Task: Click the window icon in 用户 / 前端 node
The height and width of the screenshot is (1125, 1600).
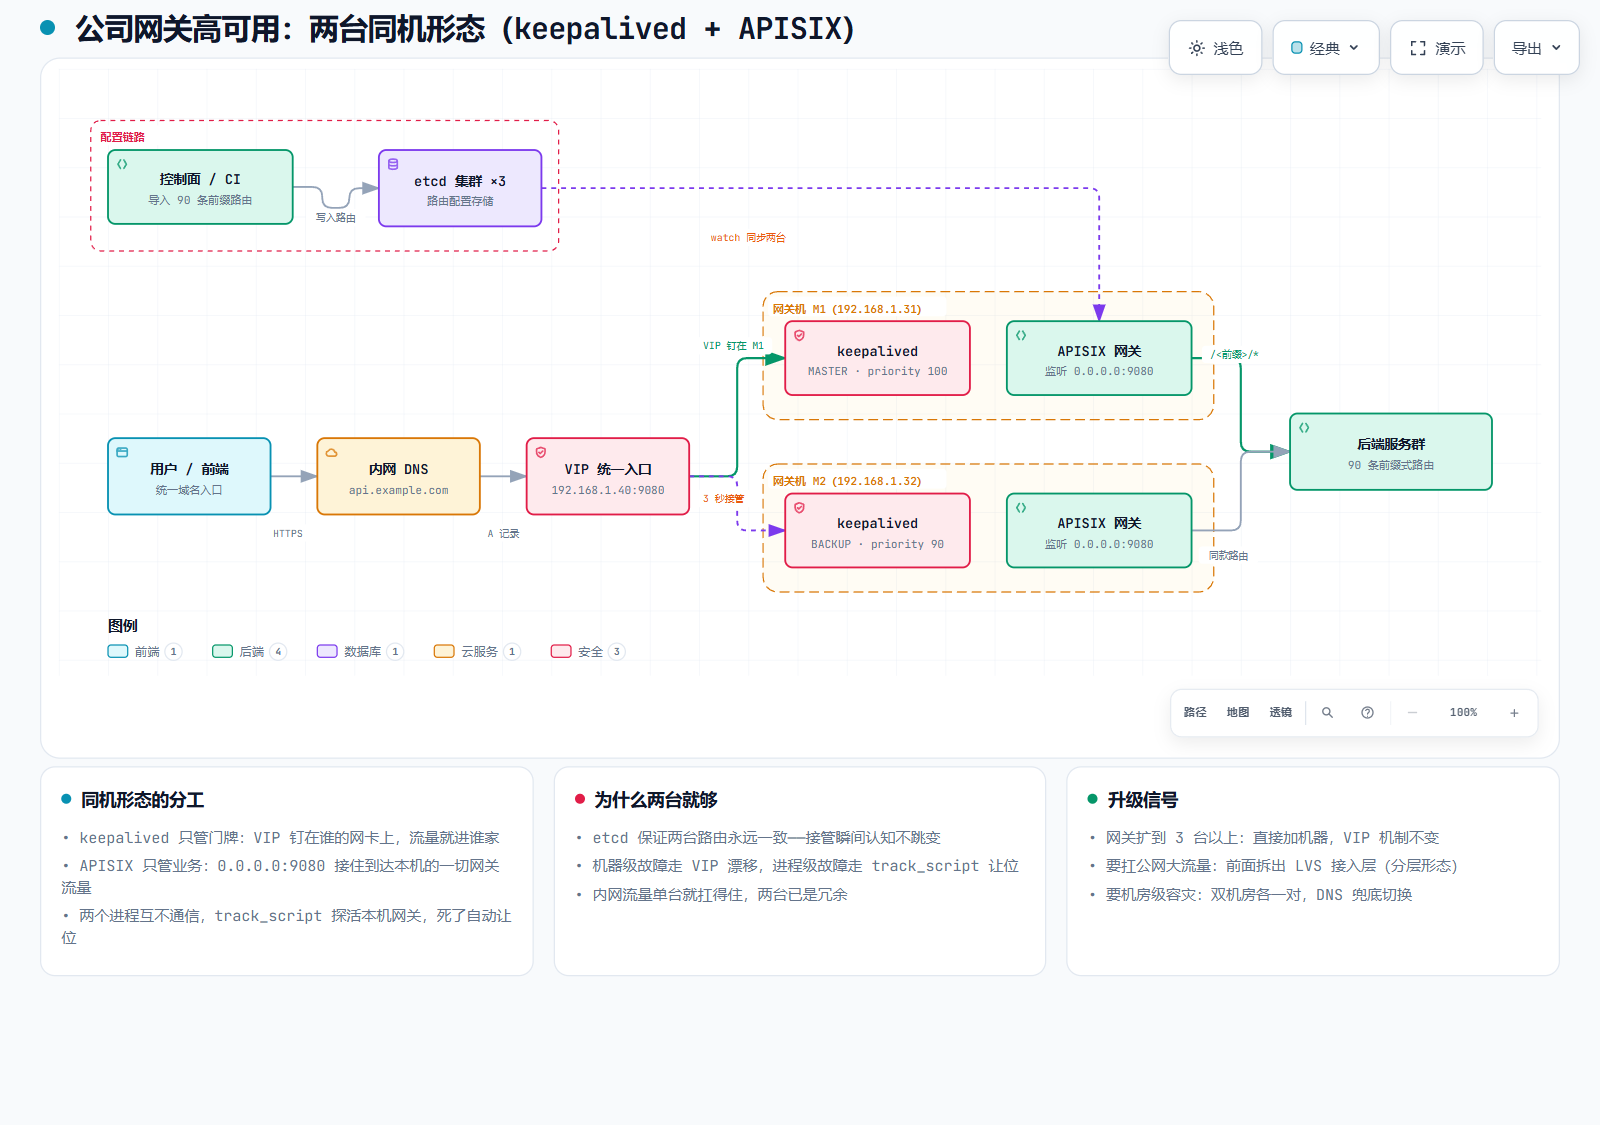Action: click(122, 452)
